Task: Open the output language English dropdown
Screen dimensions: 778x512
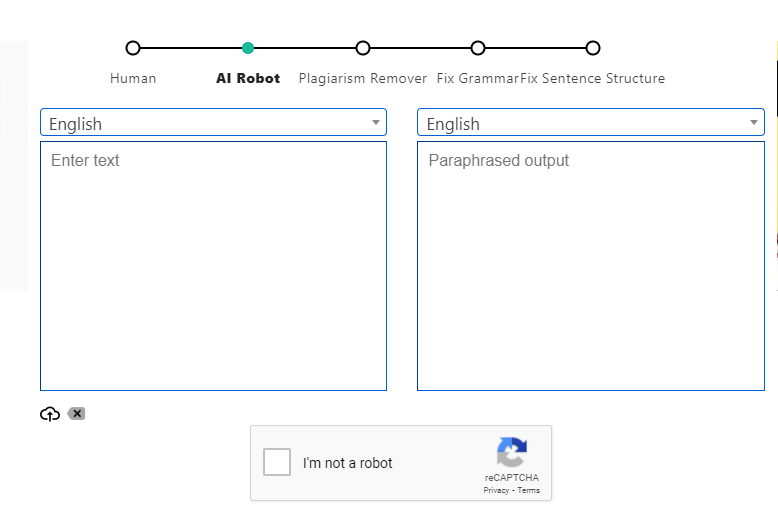Action: (591, 122)
